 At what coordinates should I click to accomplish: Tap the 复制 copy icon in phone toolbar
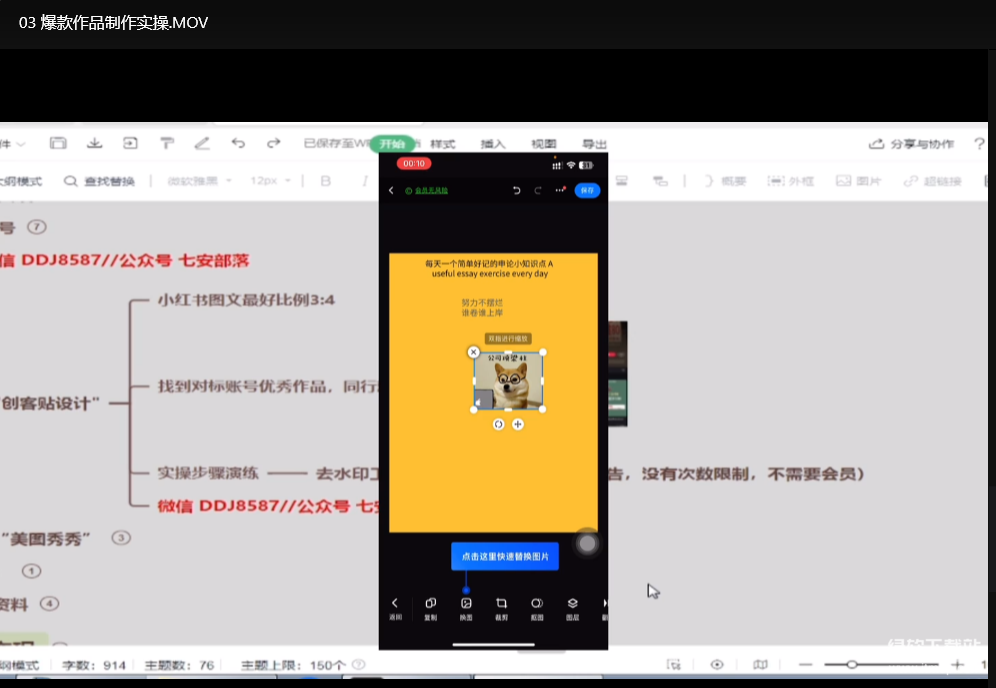pos(430,606)
